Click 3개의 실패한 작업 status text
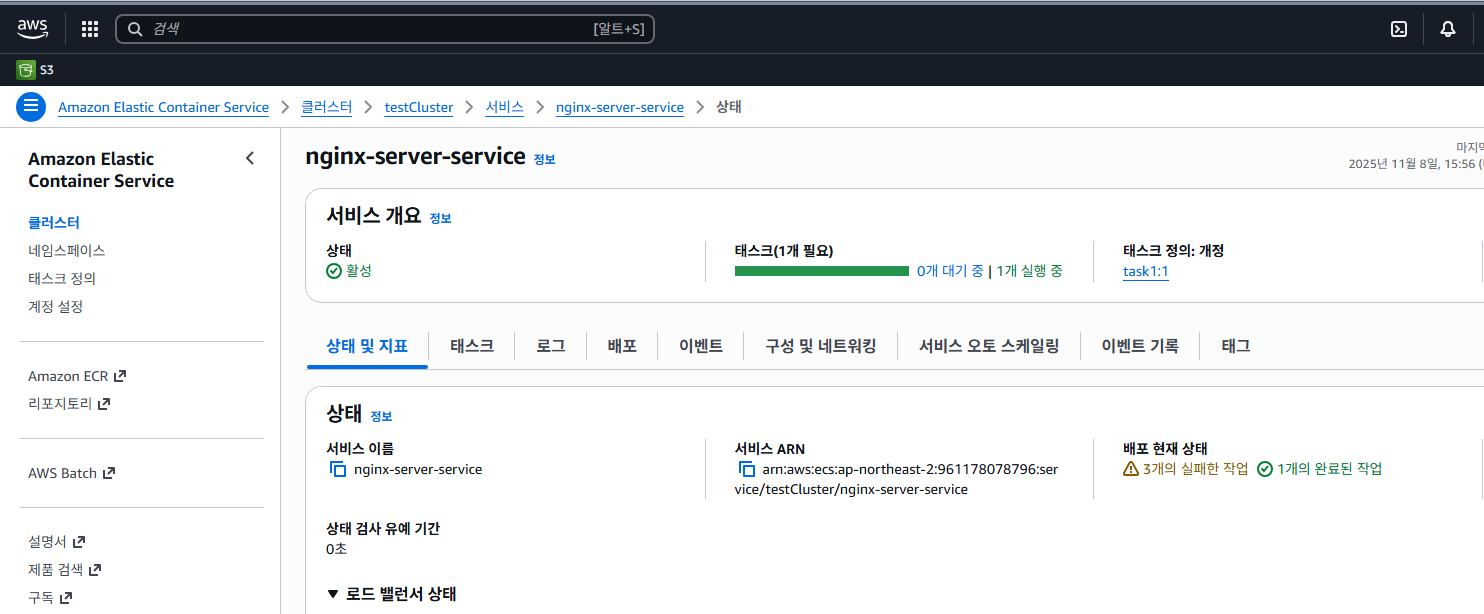The width and height of the screenshot is (1484, 614). [1196, 469]
